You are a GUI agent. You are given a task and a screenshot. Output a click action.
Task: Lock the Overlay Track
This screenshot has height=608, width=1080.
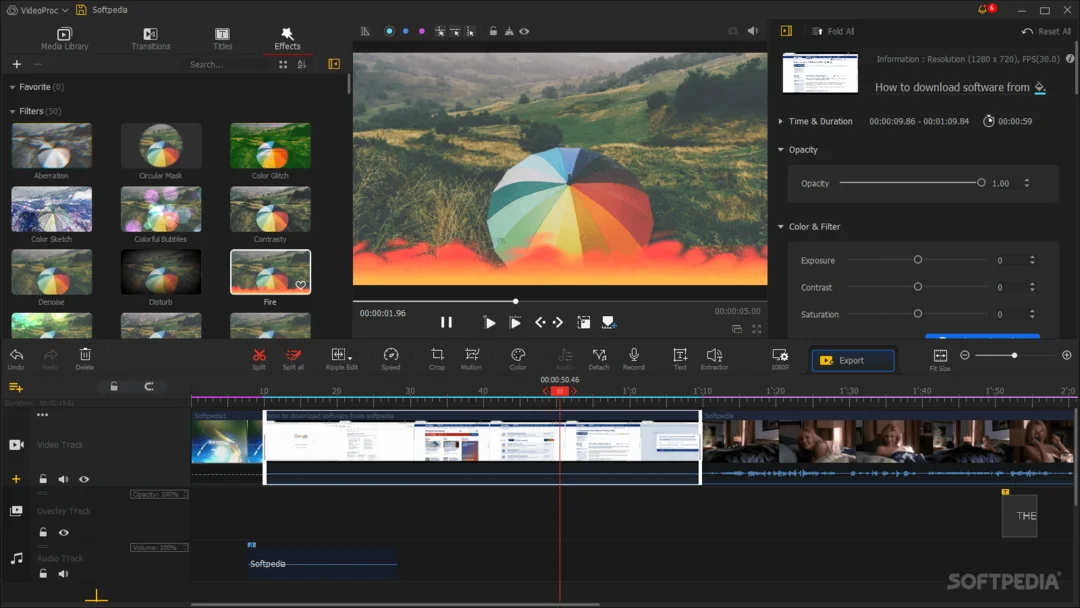point(43,532)
